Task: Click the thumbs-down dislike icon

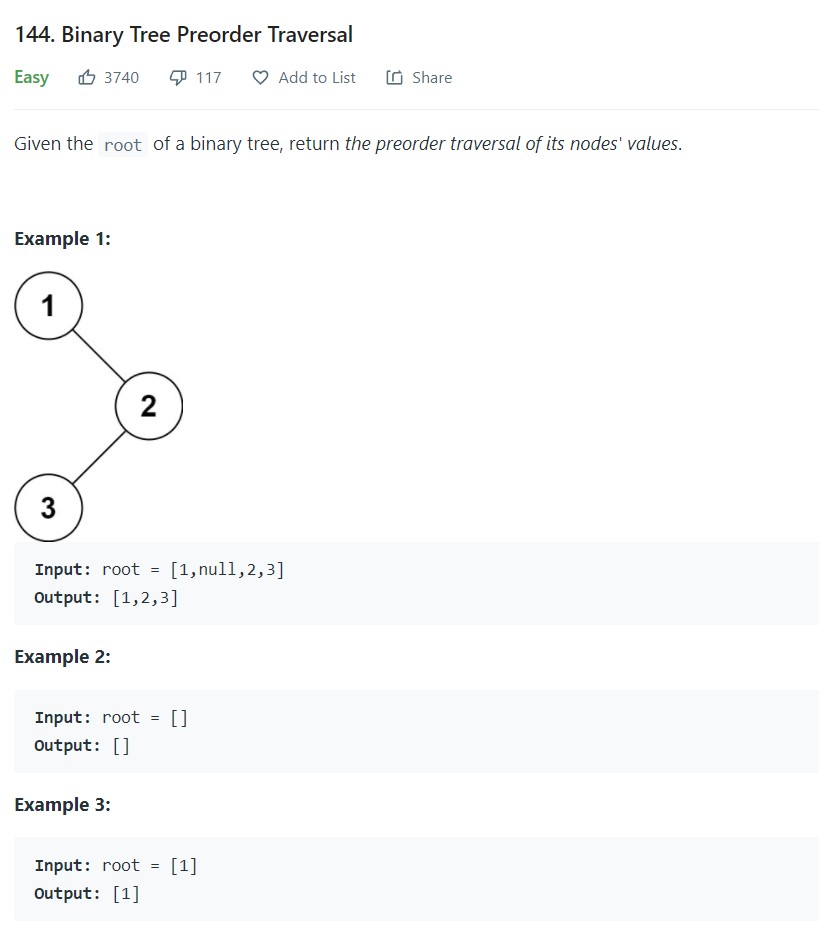Action: [x=179, y=77]
